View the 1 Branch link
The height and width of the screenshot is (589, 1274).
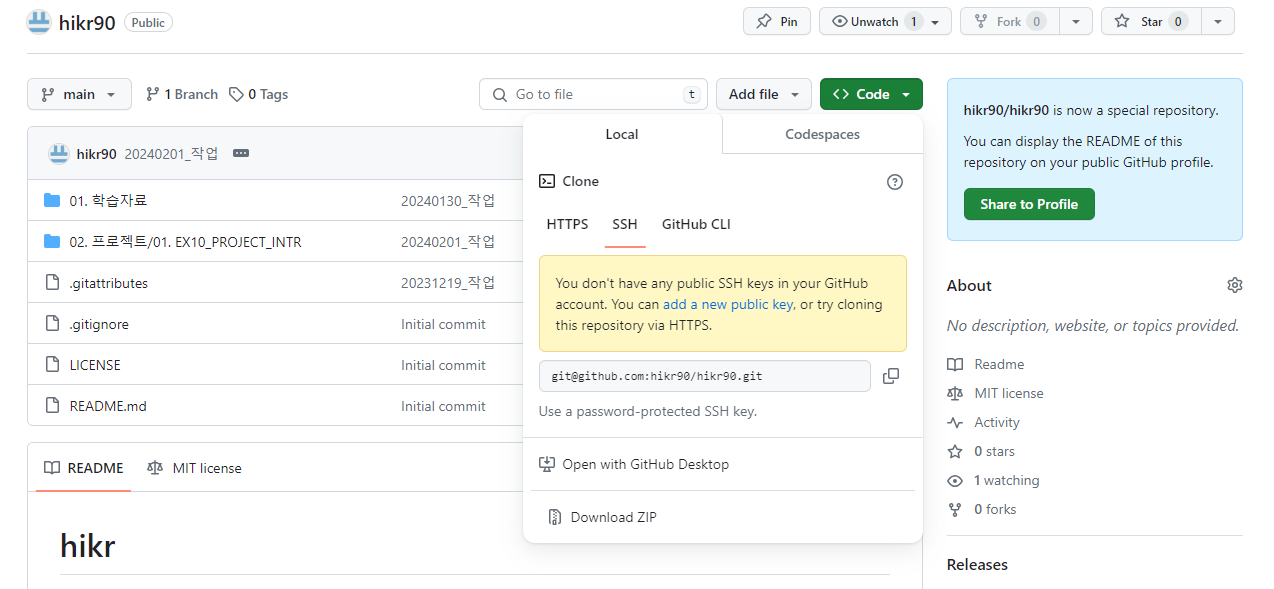point(181,94)
